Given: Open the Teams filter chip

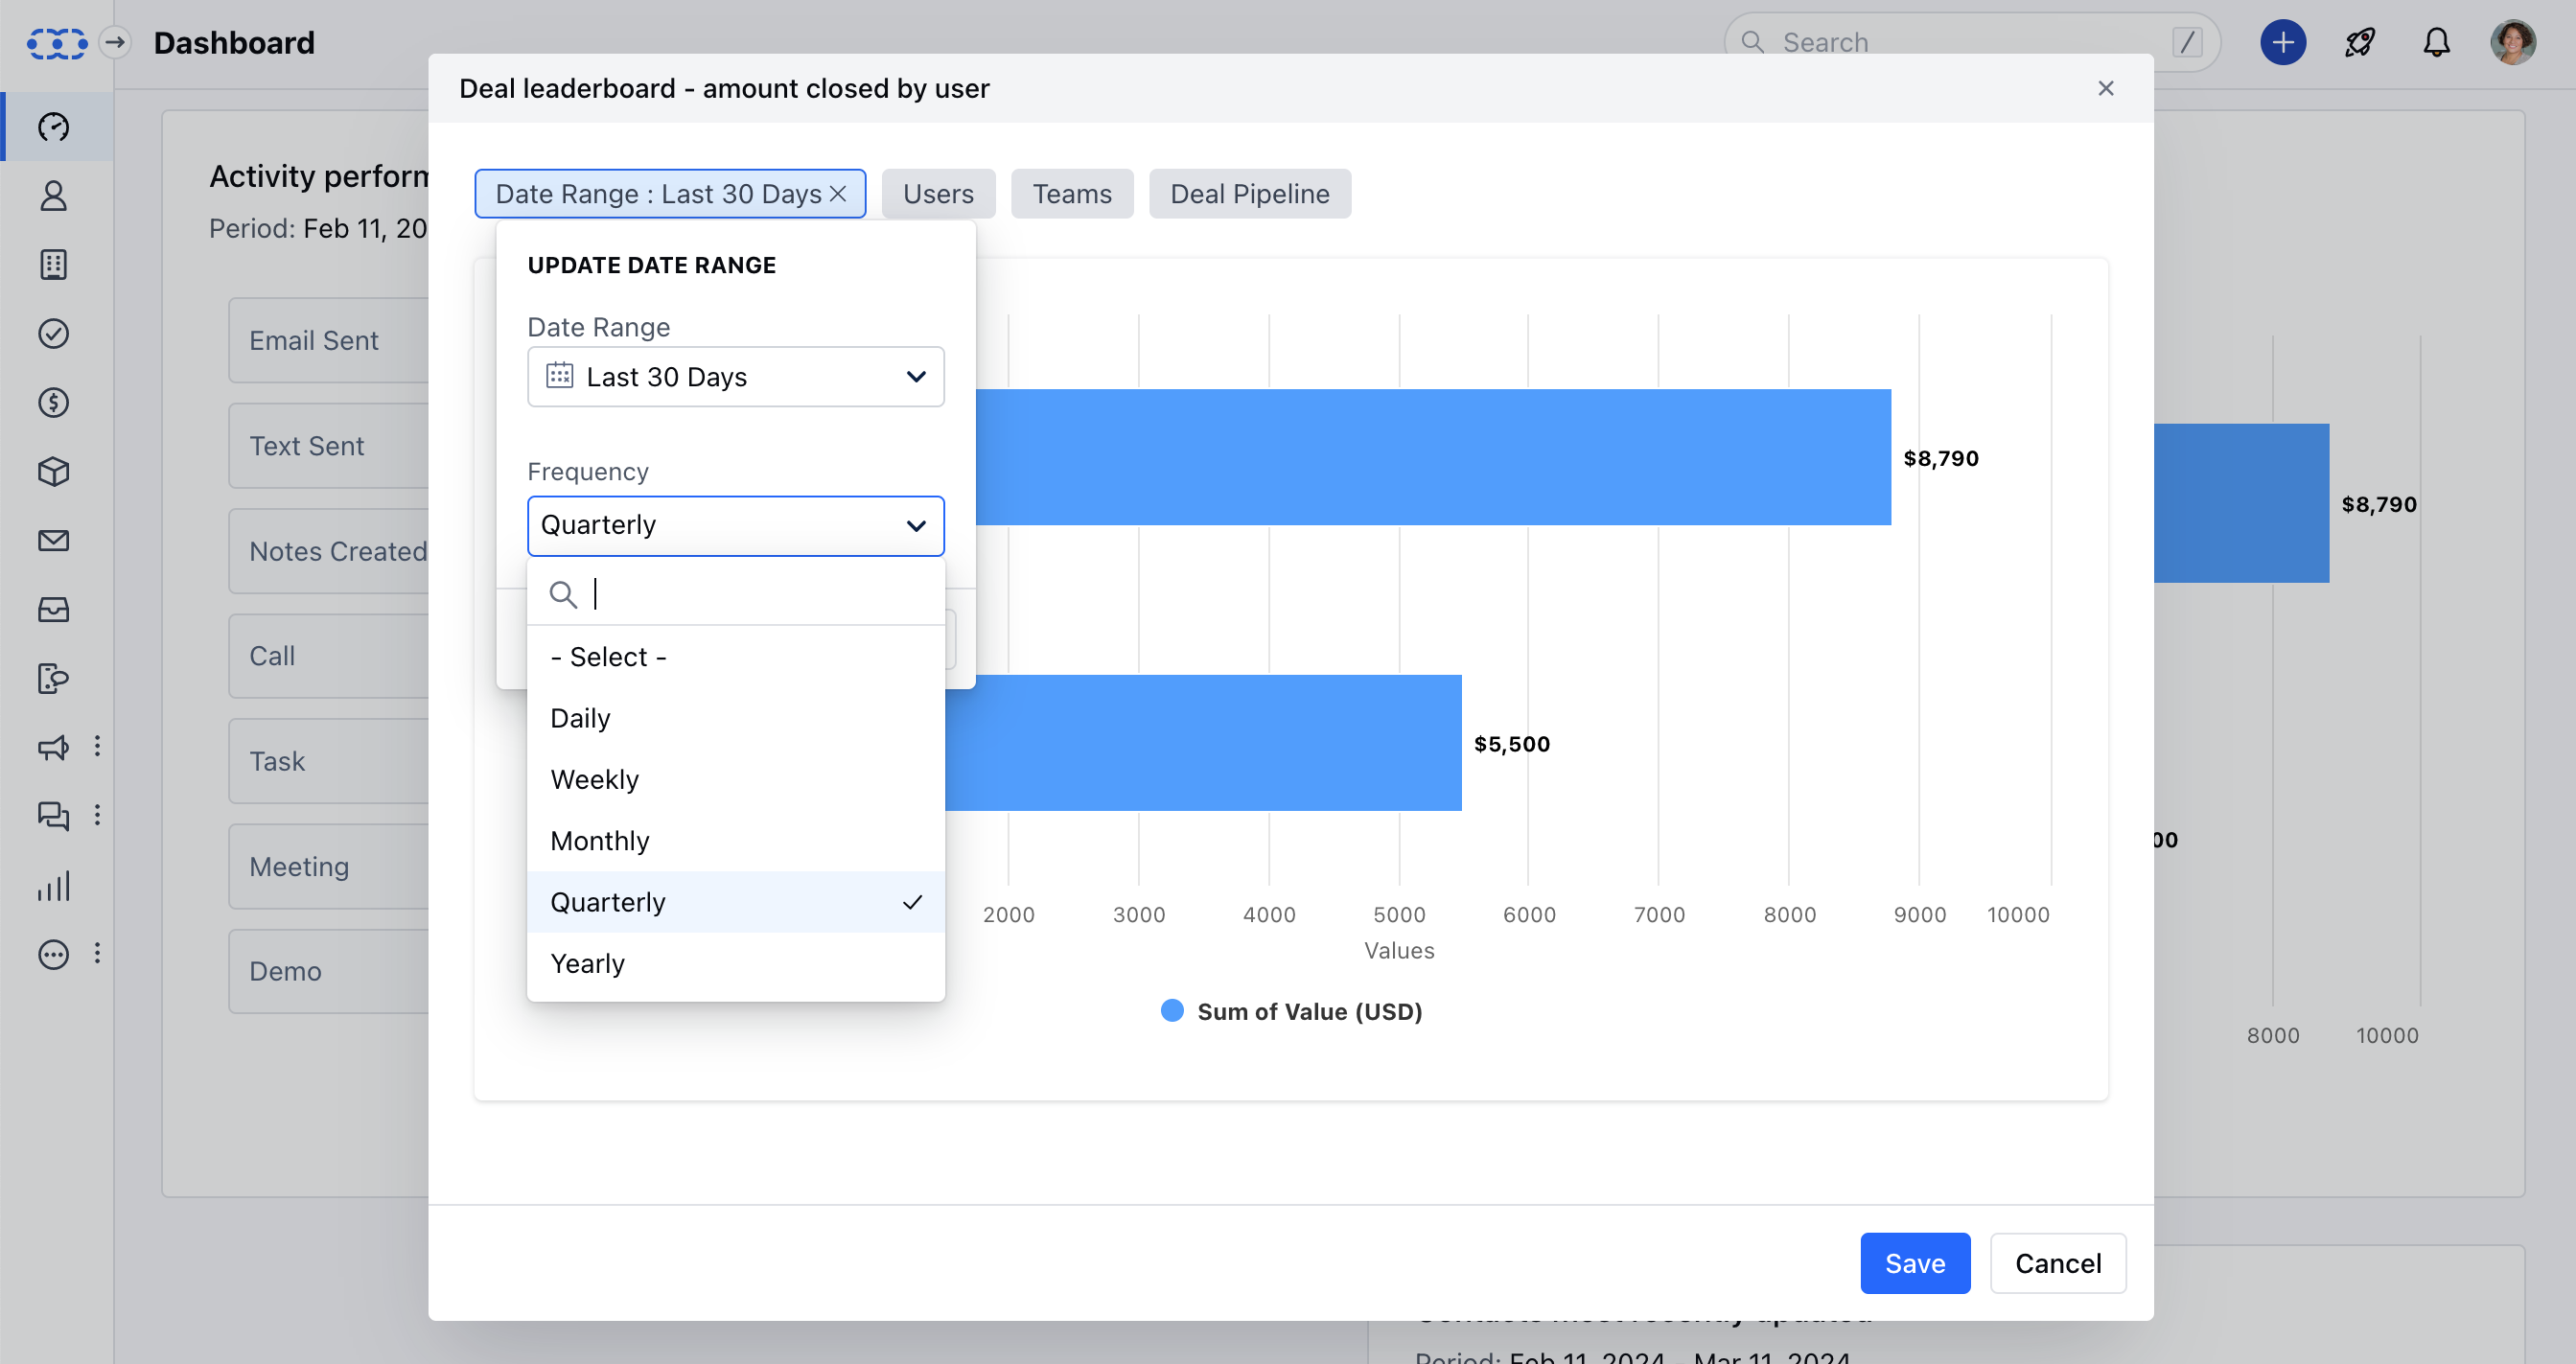Looking at the screenshot, I should pos(1072,194).
